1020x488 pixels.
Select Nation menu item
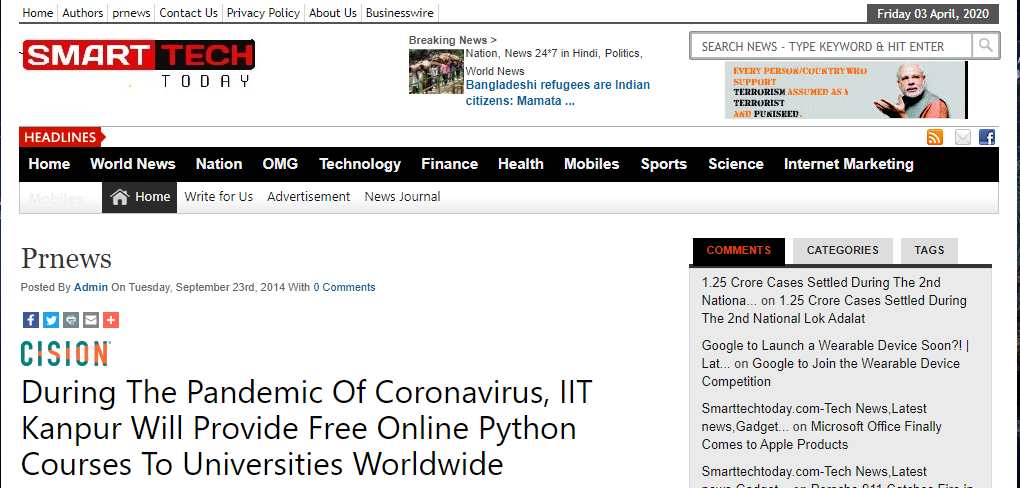(x=219, y=164)
